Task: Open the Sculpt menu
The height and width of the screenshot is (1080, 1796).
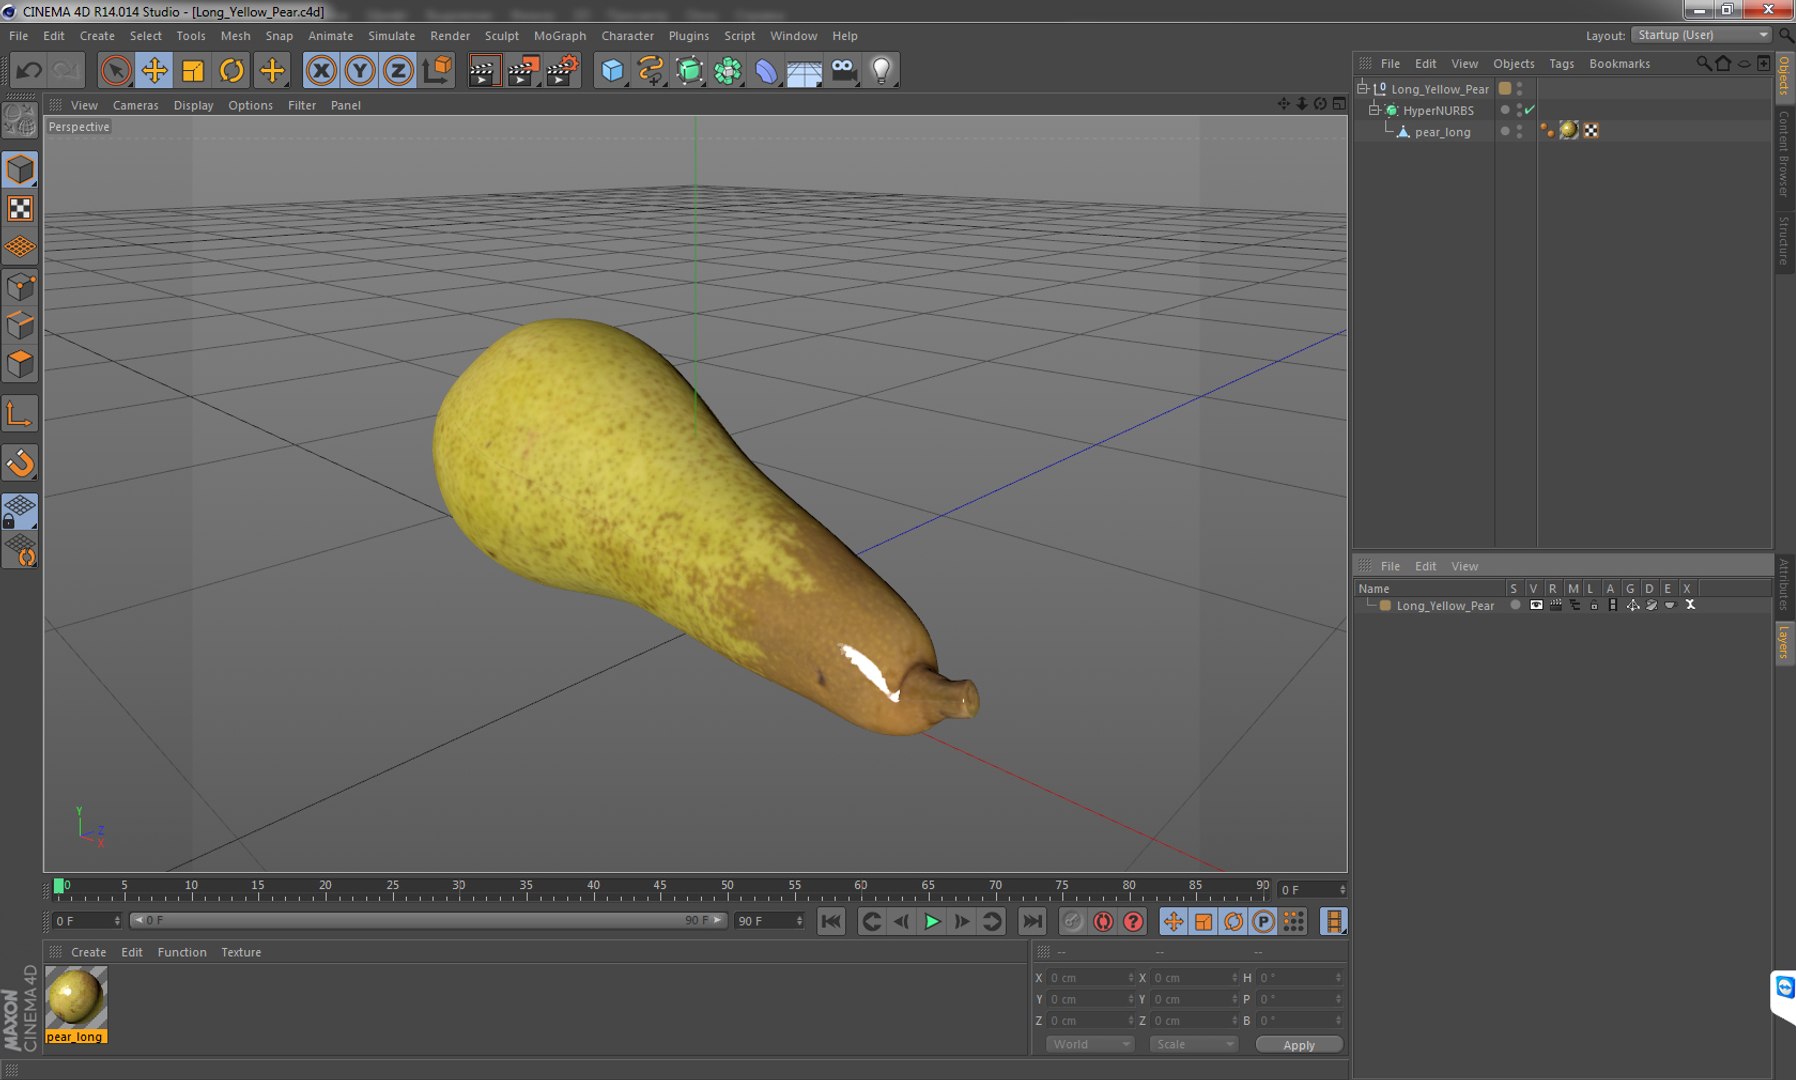Action: (x=502, y=36)
